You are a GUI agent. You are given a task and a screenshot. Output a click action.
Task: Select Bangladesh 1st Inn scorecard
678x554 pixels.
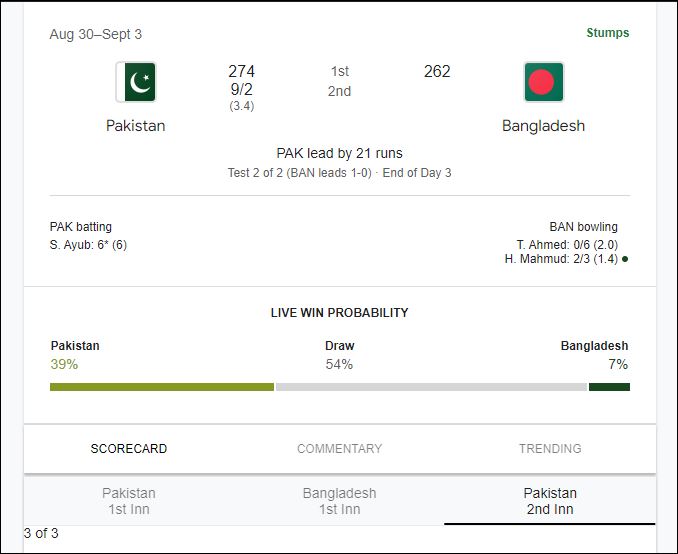point(339,501)
